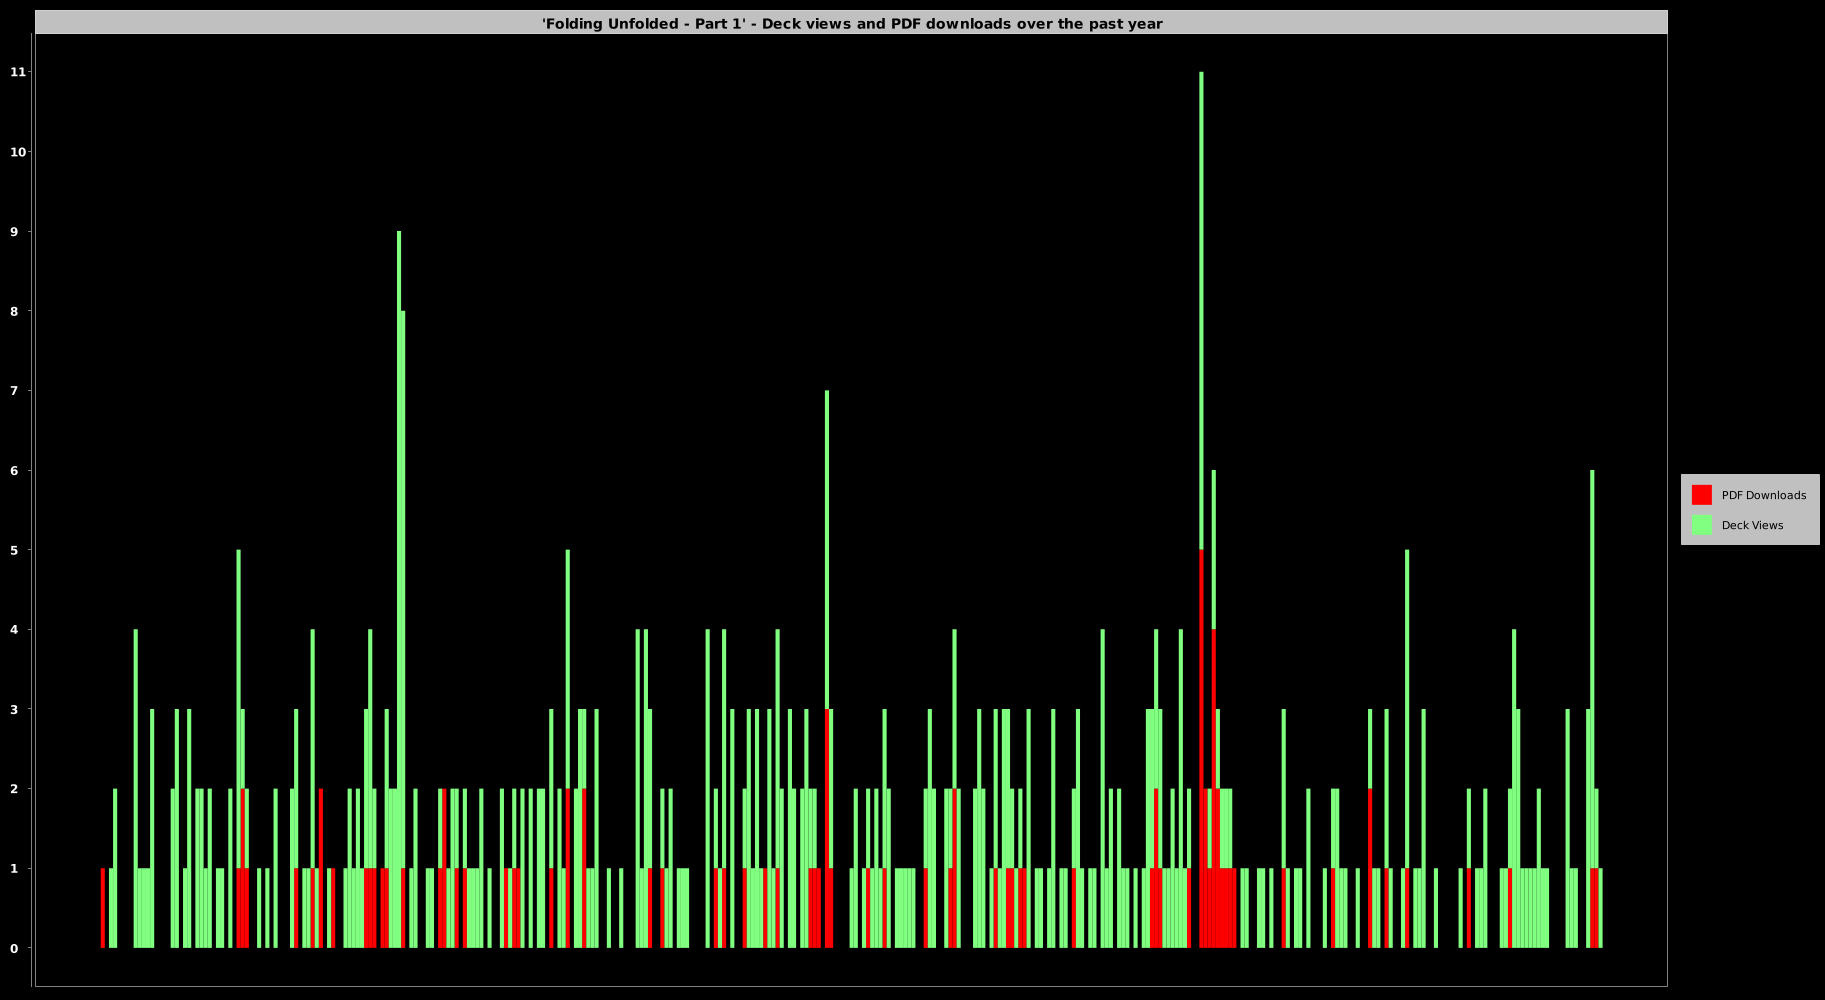This screenshot has height=1000, width=1825.
Task: Click the 'PDF Downloads' legend label
Action: pyautogui.click(x=1764, y=495)
